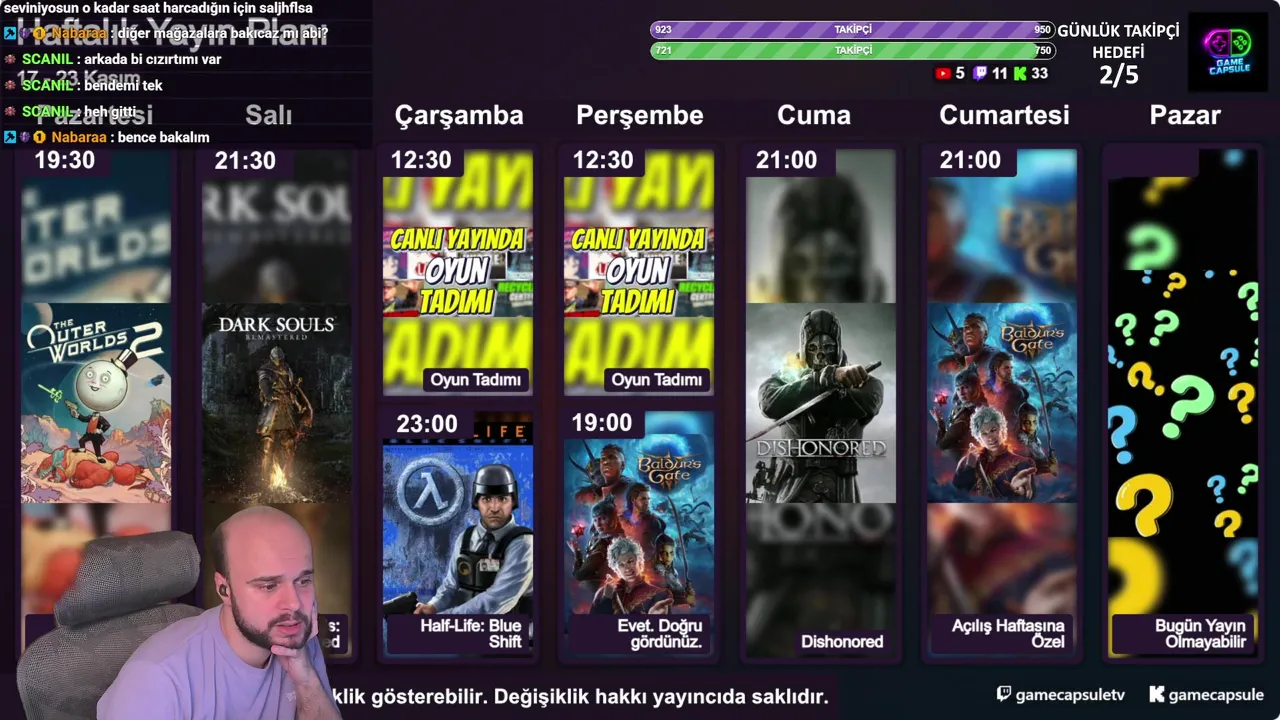This screenshot has height=720, width=1280.
Task: Select the Cumartesi day header
Action: pyautogui.click(x=1004, y=115)
